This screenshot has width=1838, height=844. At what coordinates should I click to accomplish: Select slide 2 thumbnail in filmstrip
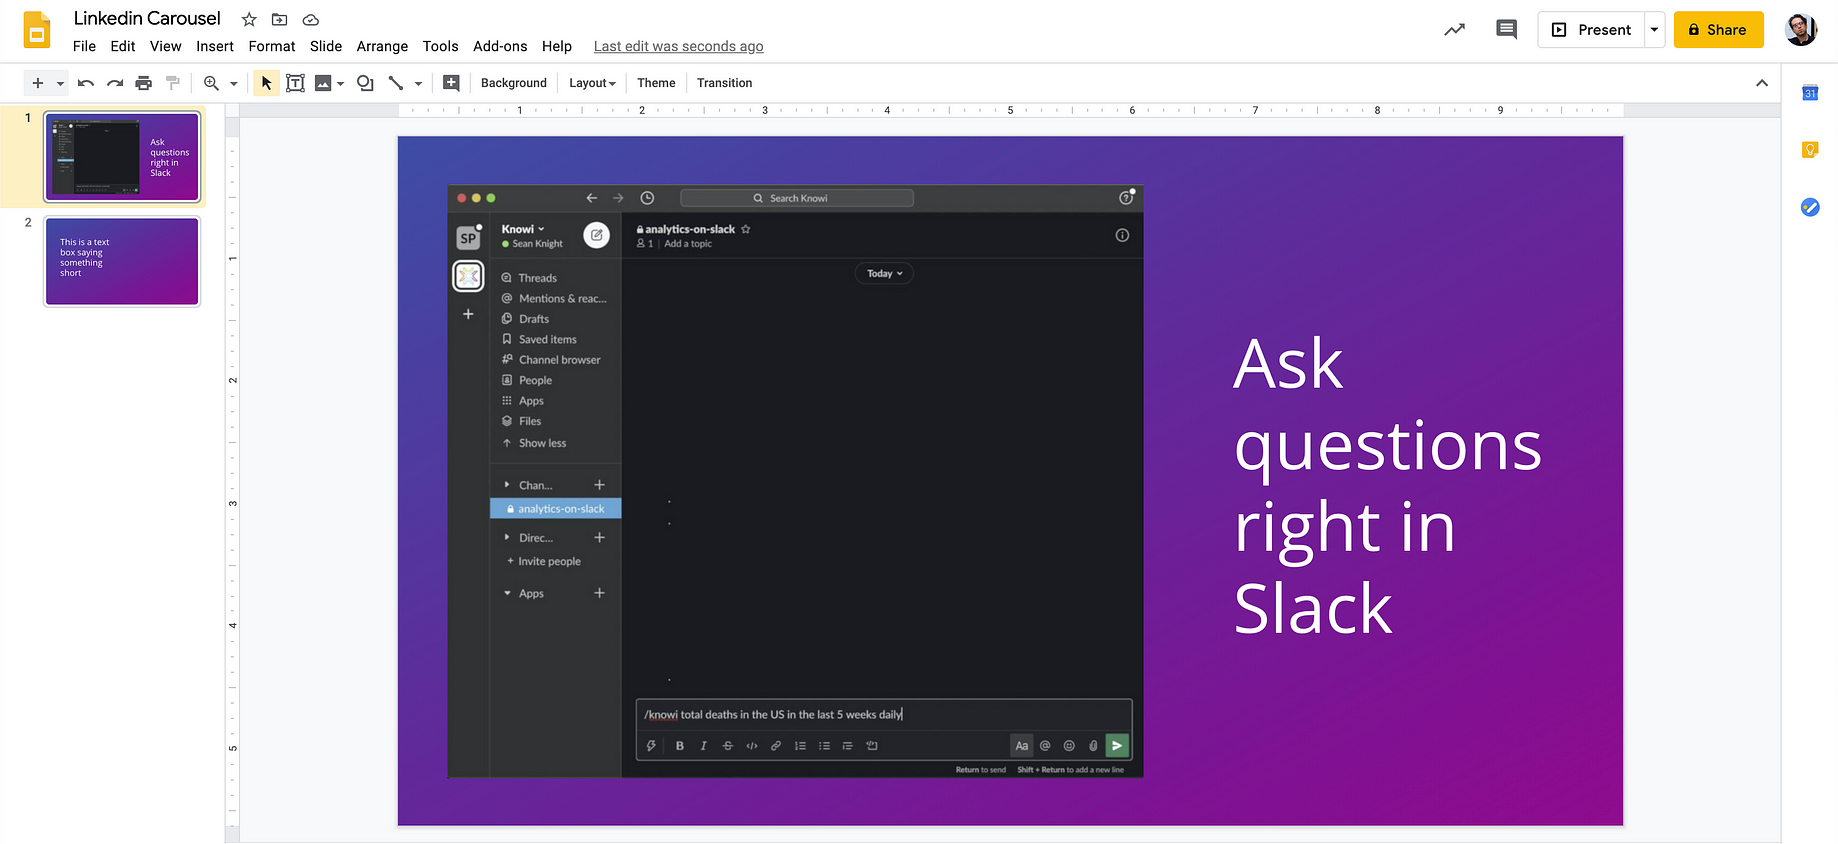[x=122, y=261]
